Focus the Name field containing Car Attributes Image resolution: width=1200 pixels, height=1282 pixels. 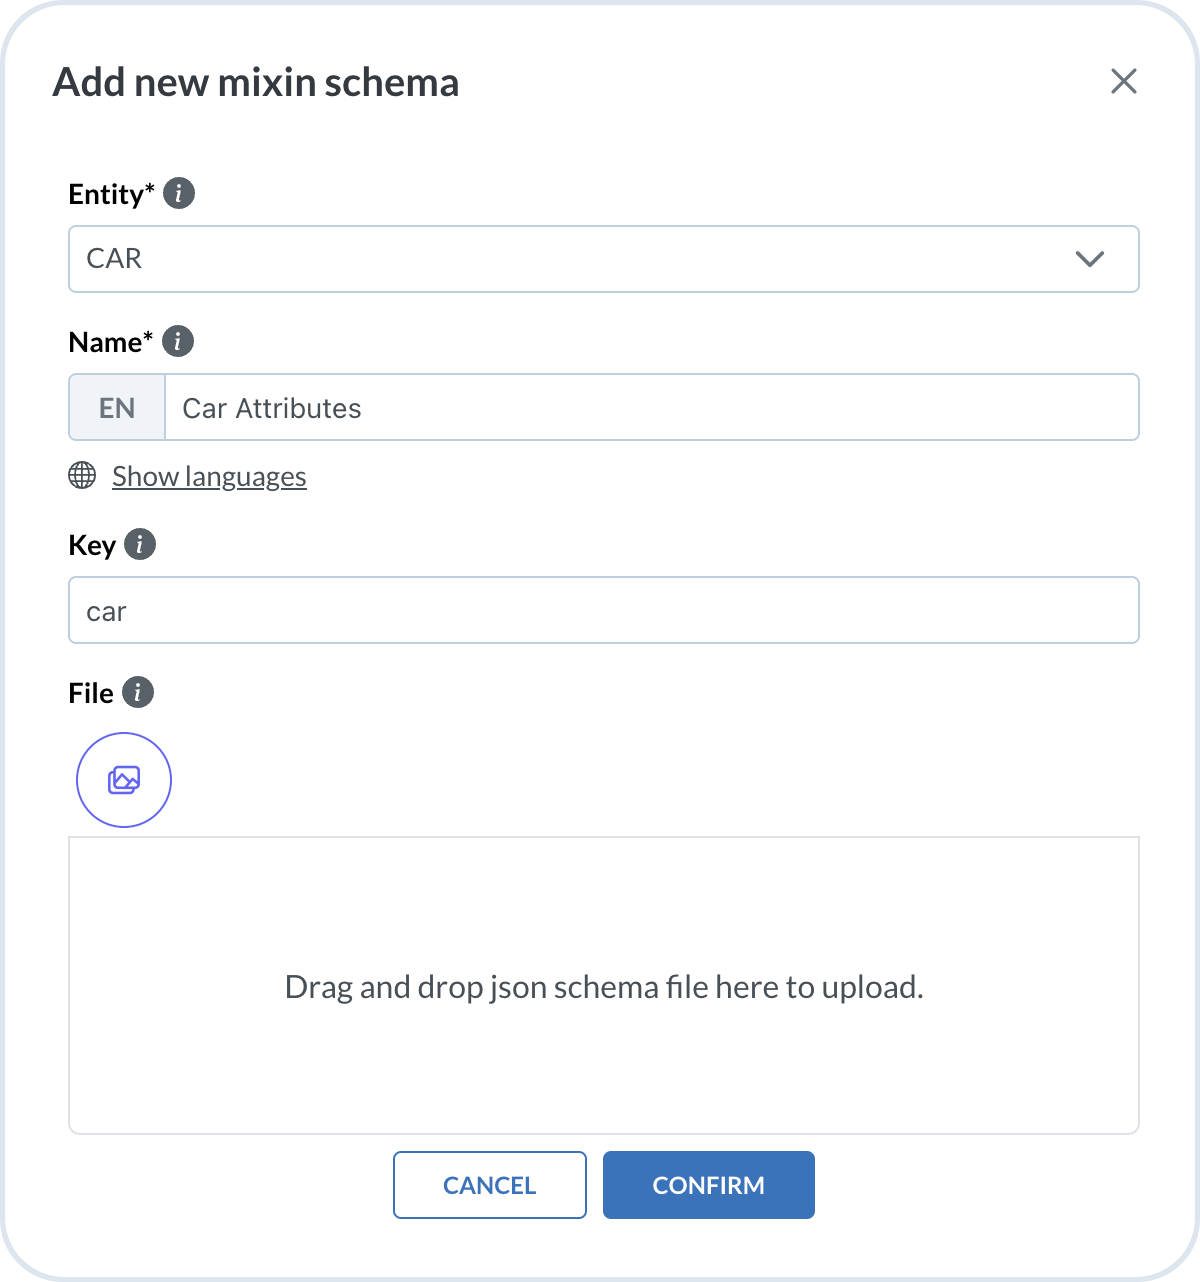coord(650,408)
